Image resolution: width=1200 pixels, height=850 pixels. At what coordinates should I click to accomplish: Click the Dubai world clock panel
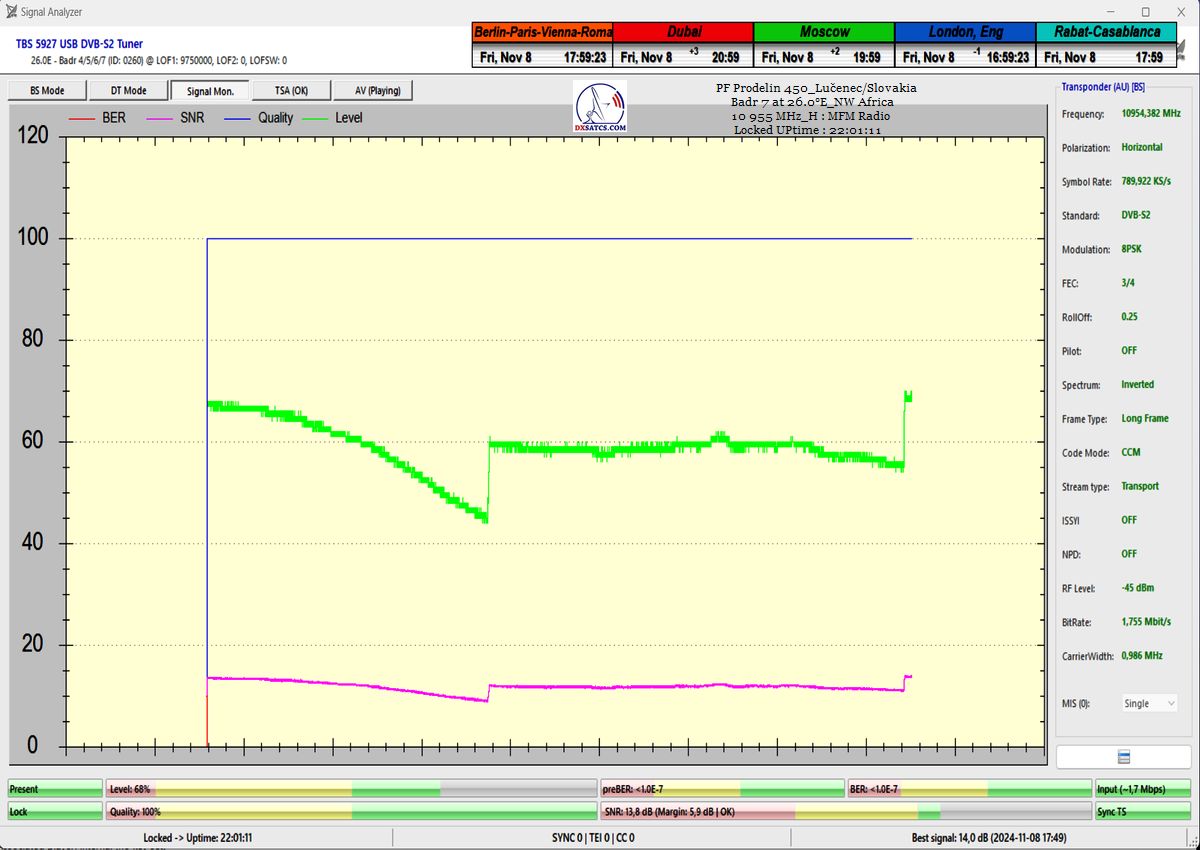(683, 45)
